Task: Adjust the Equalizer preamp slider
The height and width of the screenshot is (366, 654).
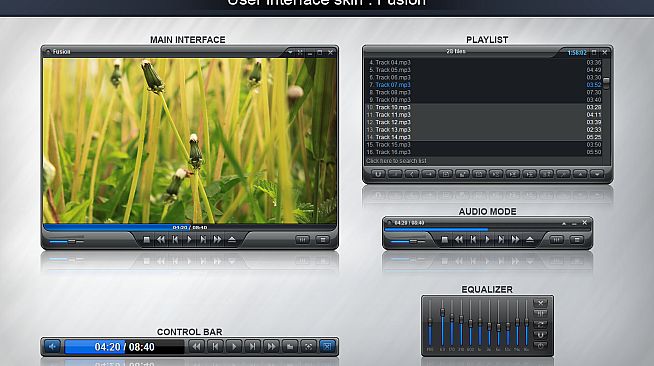Action: point(430,323)
